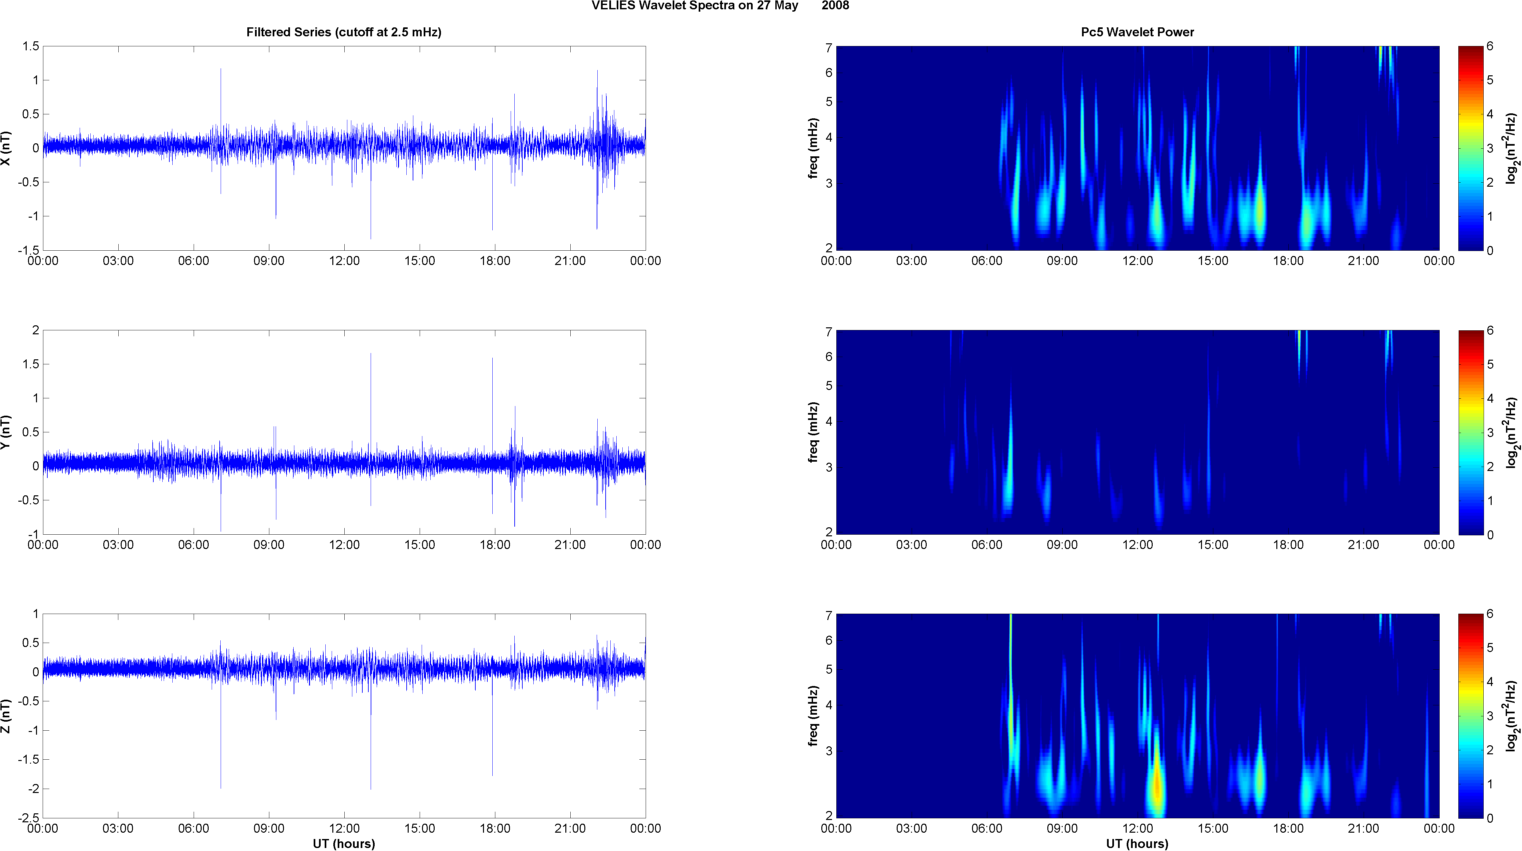Click the log2(nT²/Hz) label of the bottom colorbar
1522x851 pixels.
pyautogui.click(x=1512, y=716)
